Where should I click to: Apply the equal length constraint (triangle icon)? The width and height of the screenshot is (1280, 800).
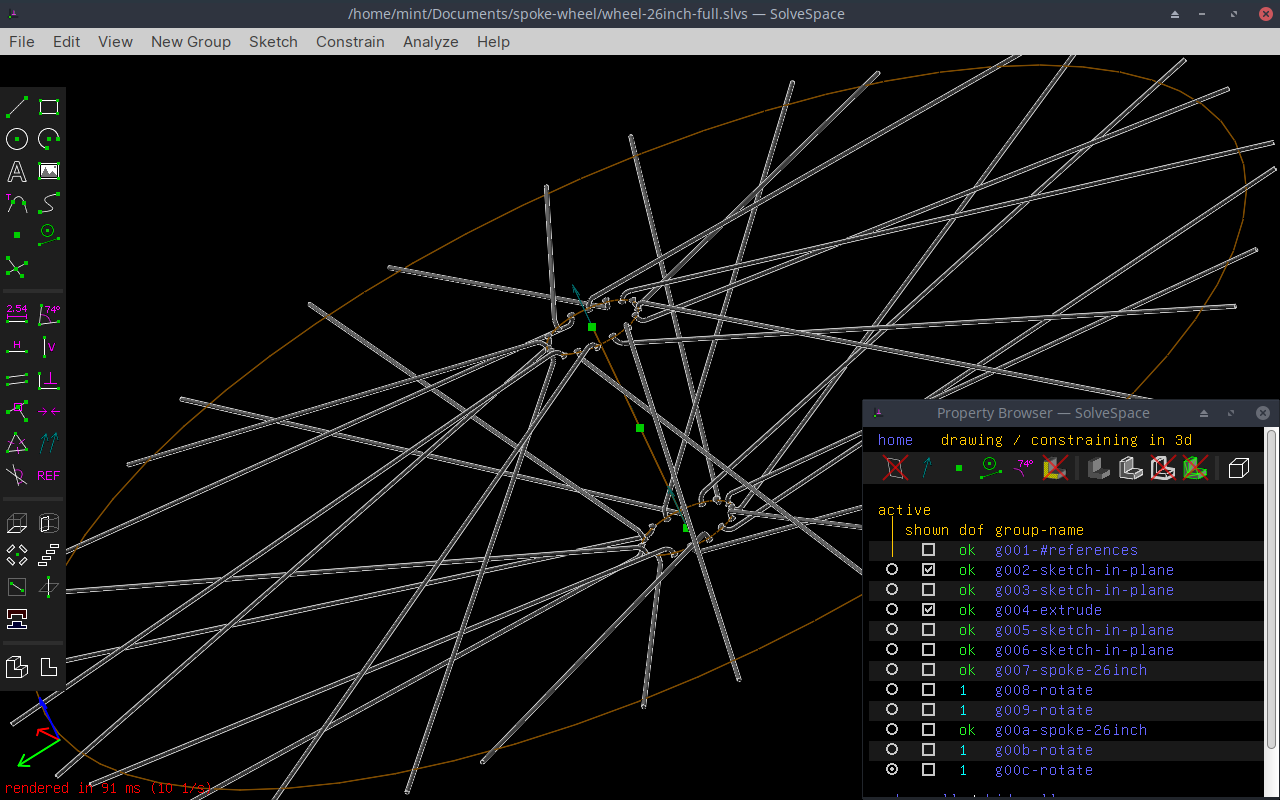tap(17, 443)
